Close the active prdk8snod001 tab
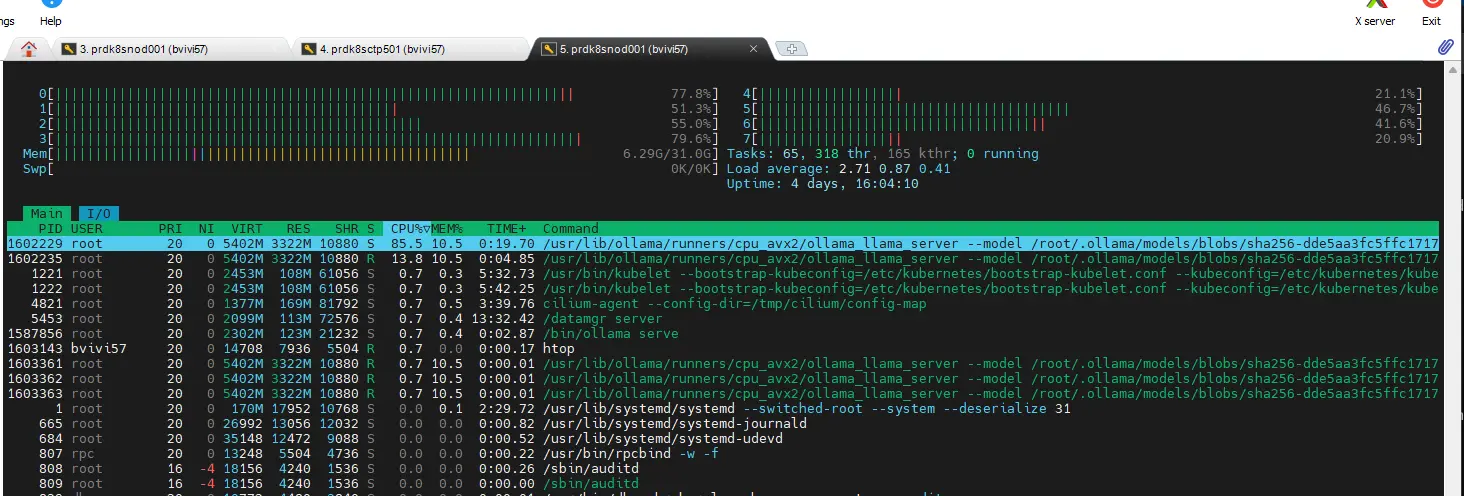Image resolution: width=1464 pixels, height=496 pixels. click(x=754, y=49)
